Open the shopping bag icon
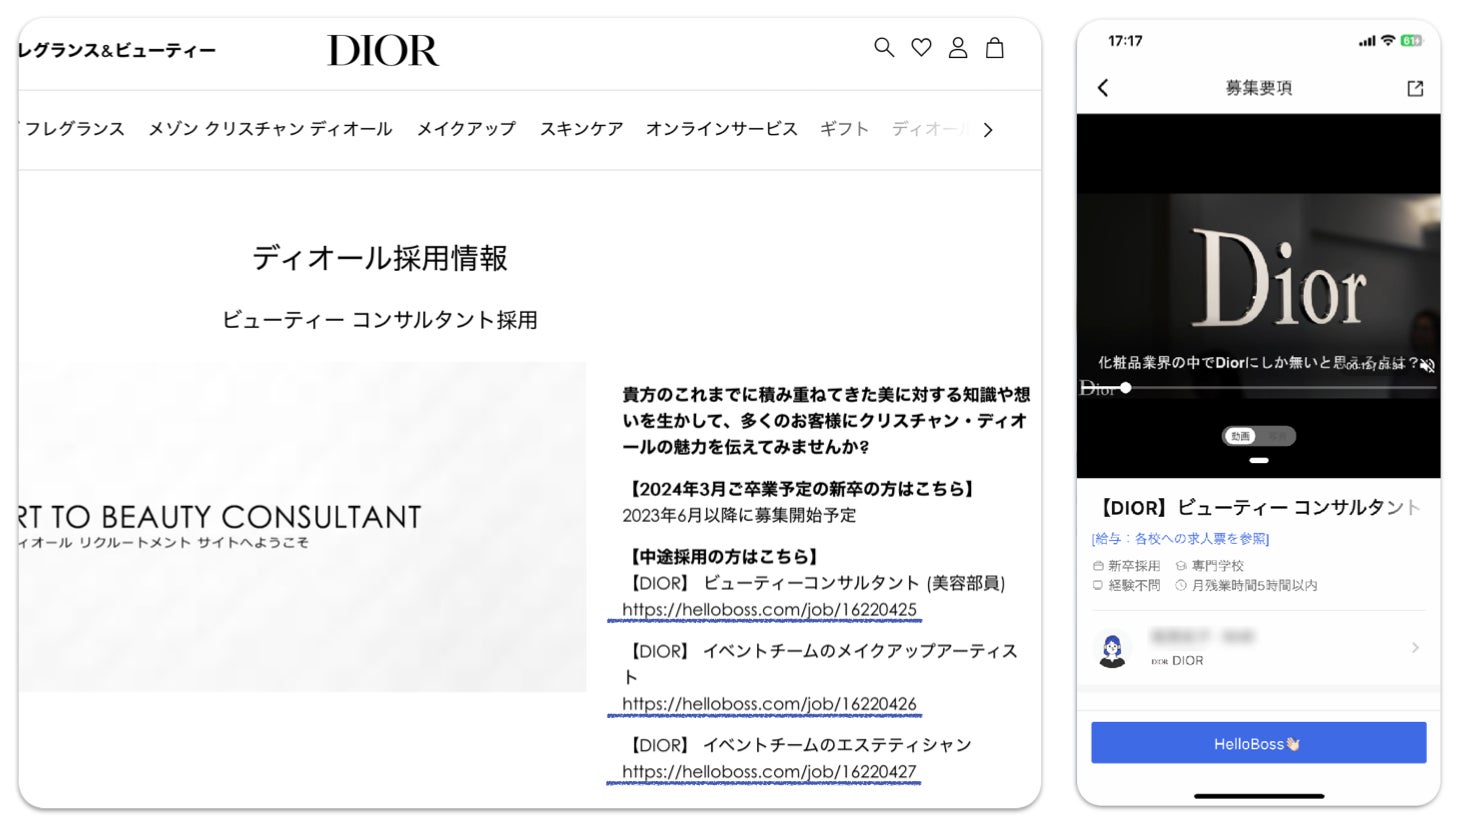This screenshot has height=823, width=1461. pos(995,47)
